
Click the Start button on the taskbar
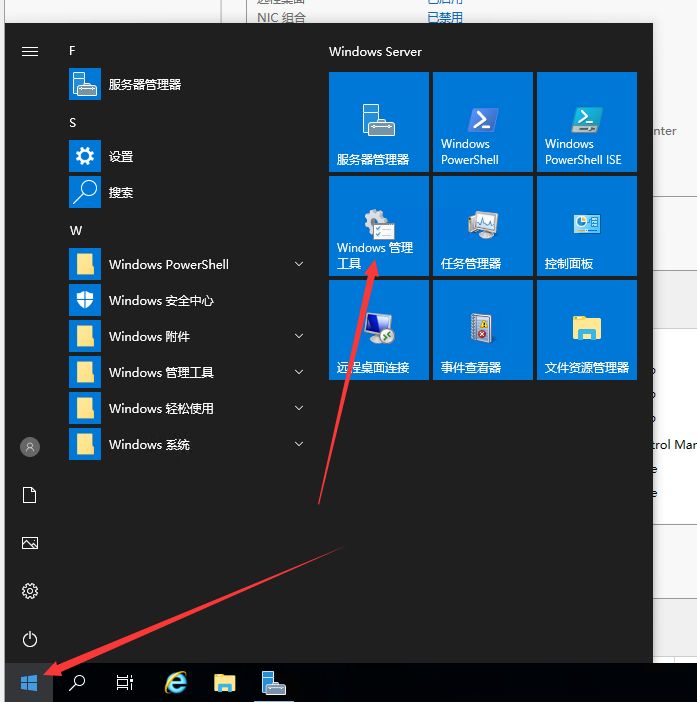pos(29,683)
